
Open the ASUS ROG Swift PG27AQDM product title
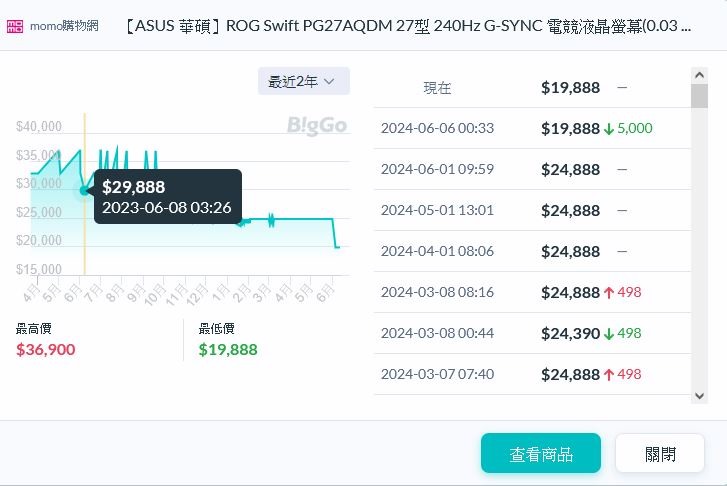(x=408, y=25)
